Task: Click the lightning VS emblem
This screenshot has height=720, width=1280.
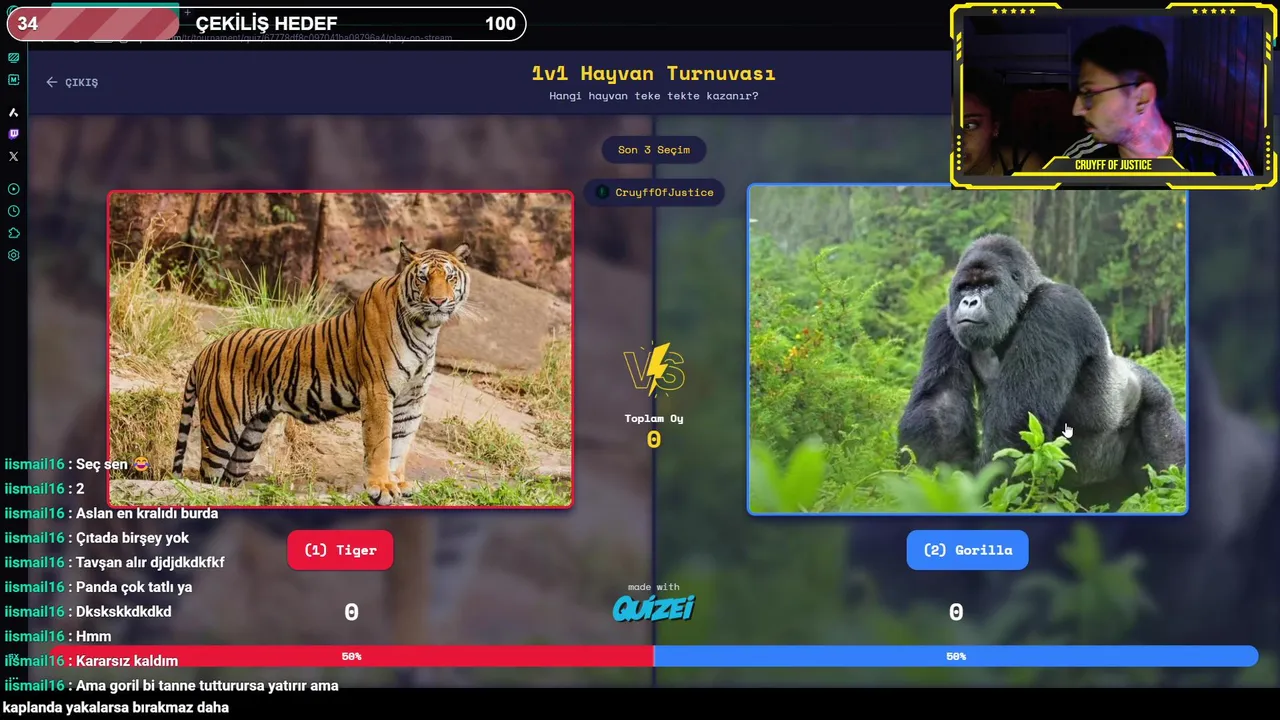Action: 654,370
